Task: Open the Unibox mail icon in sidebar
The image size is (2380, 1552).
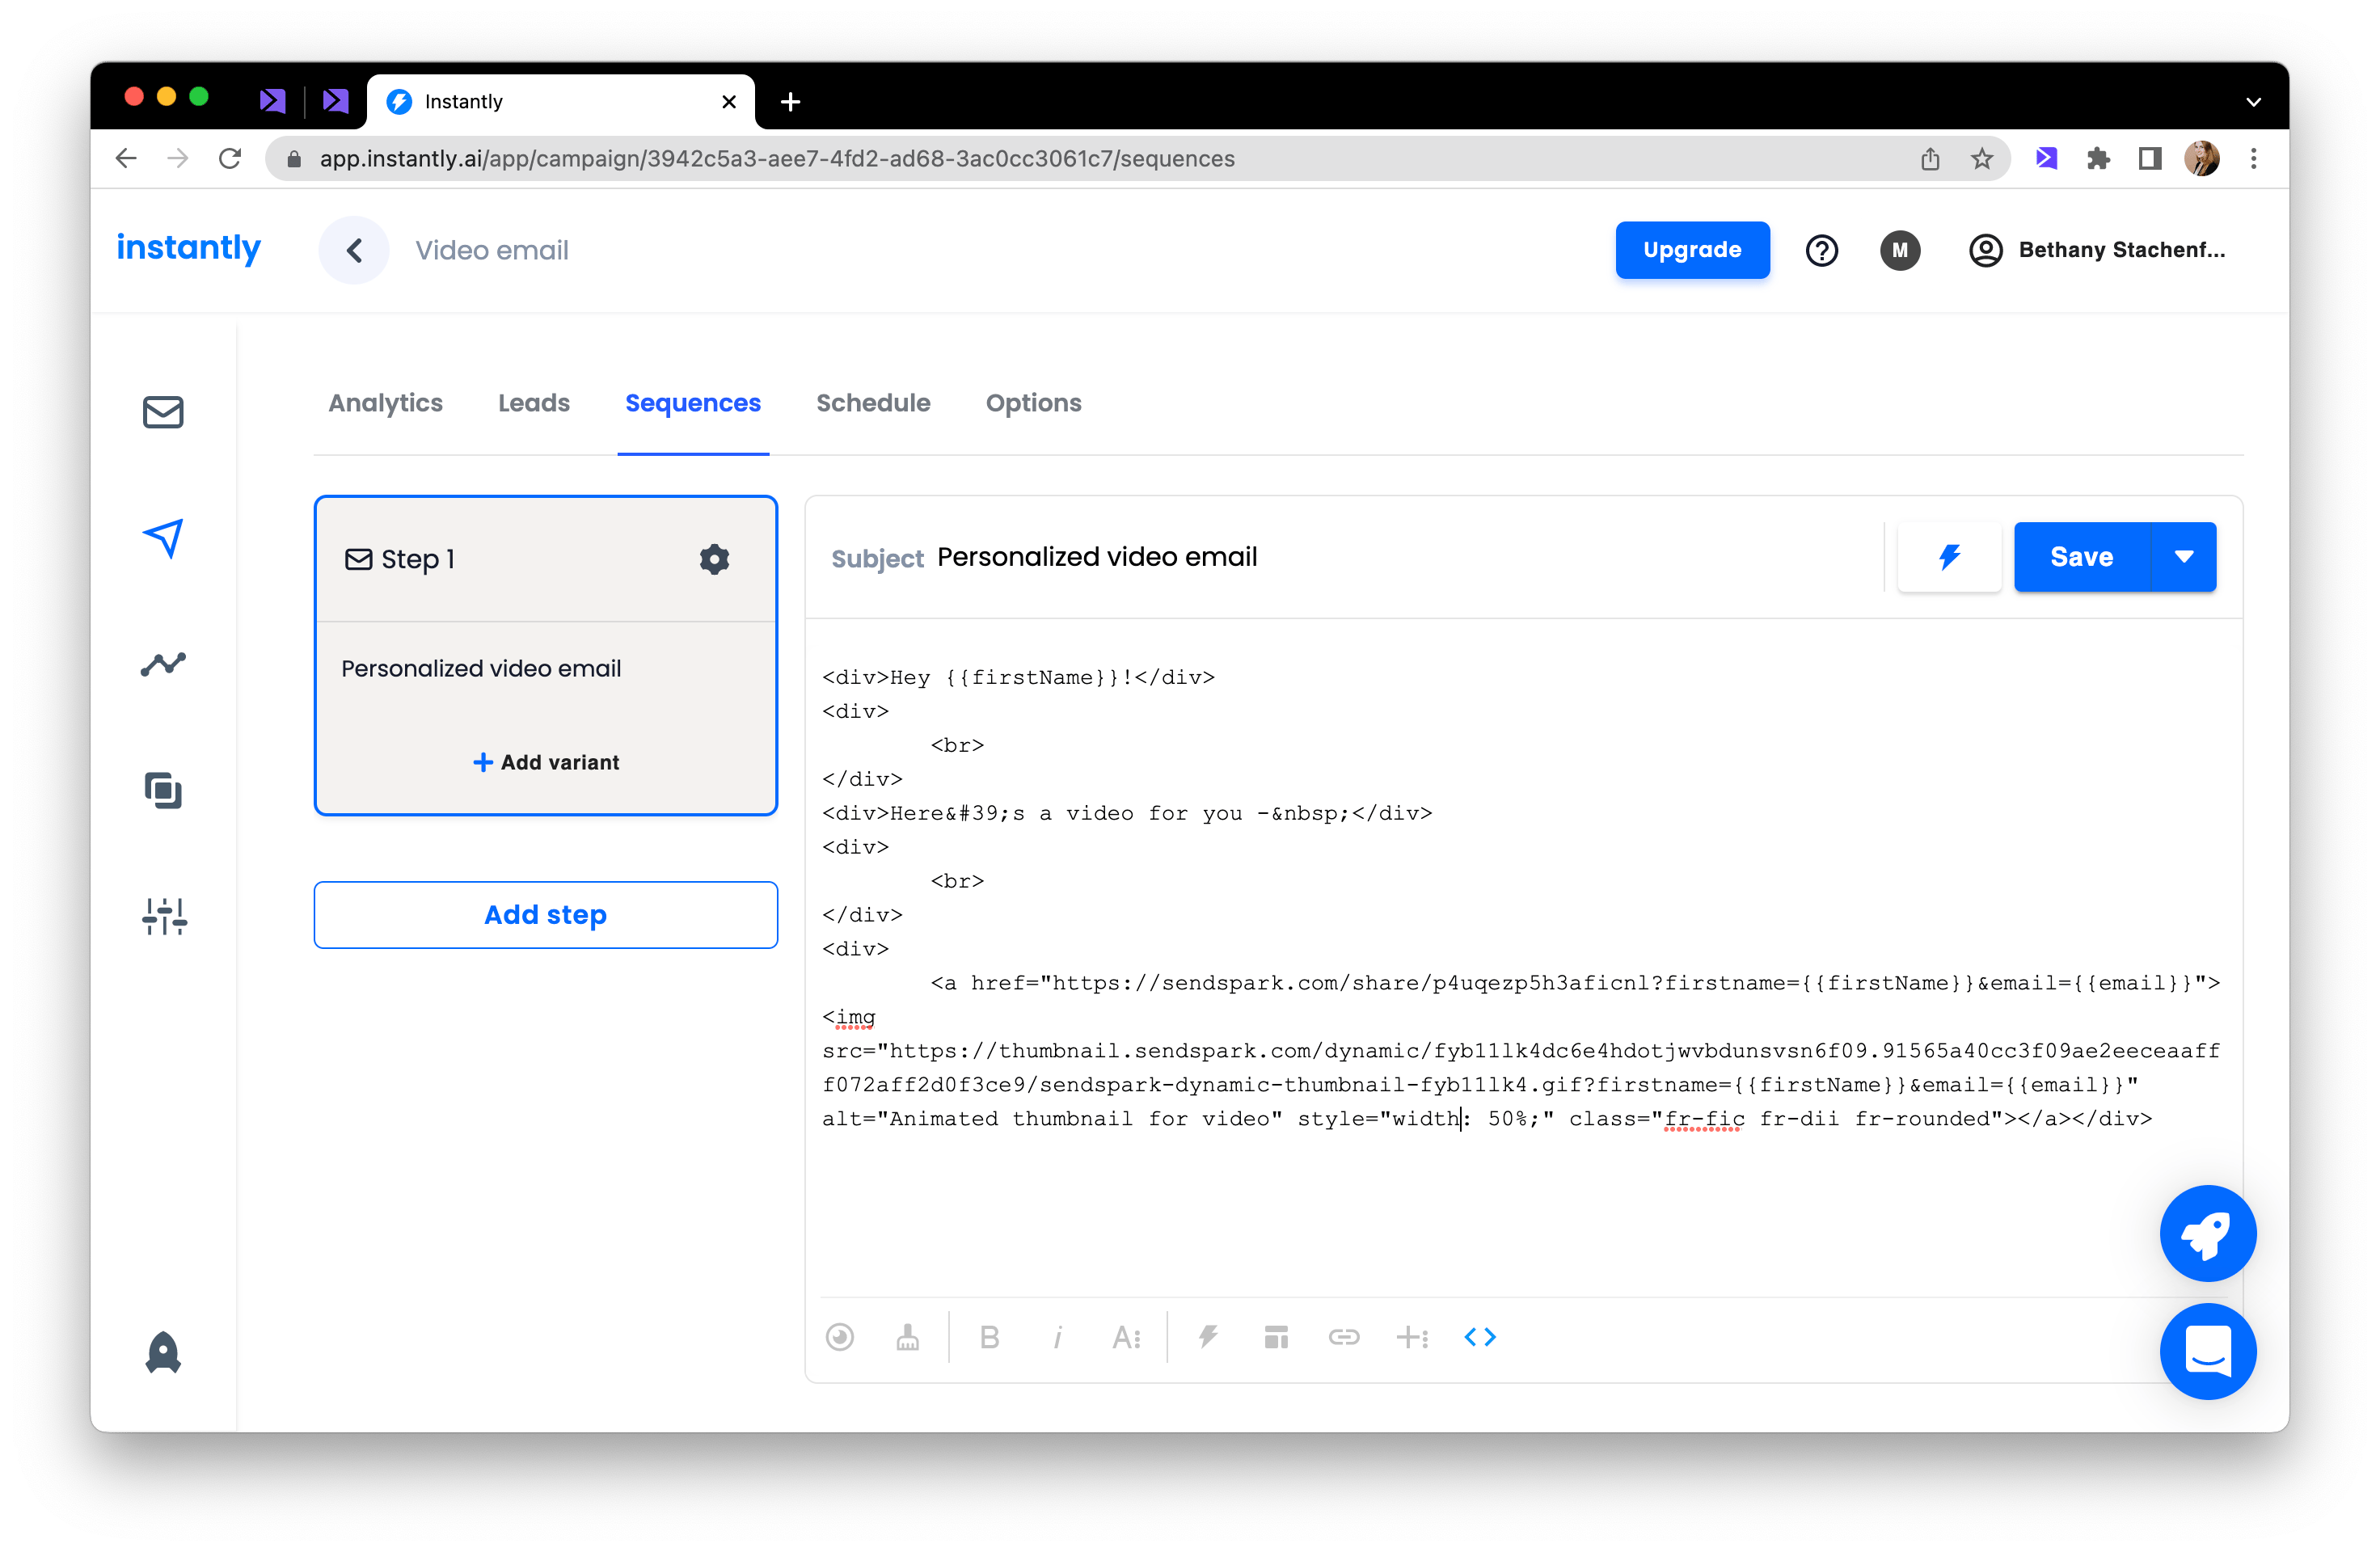Action: pyautogui.click(x=163, y=412)
